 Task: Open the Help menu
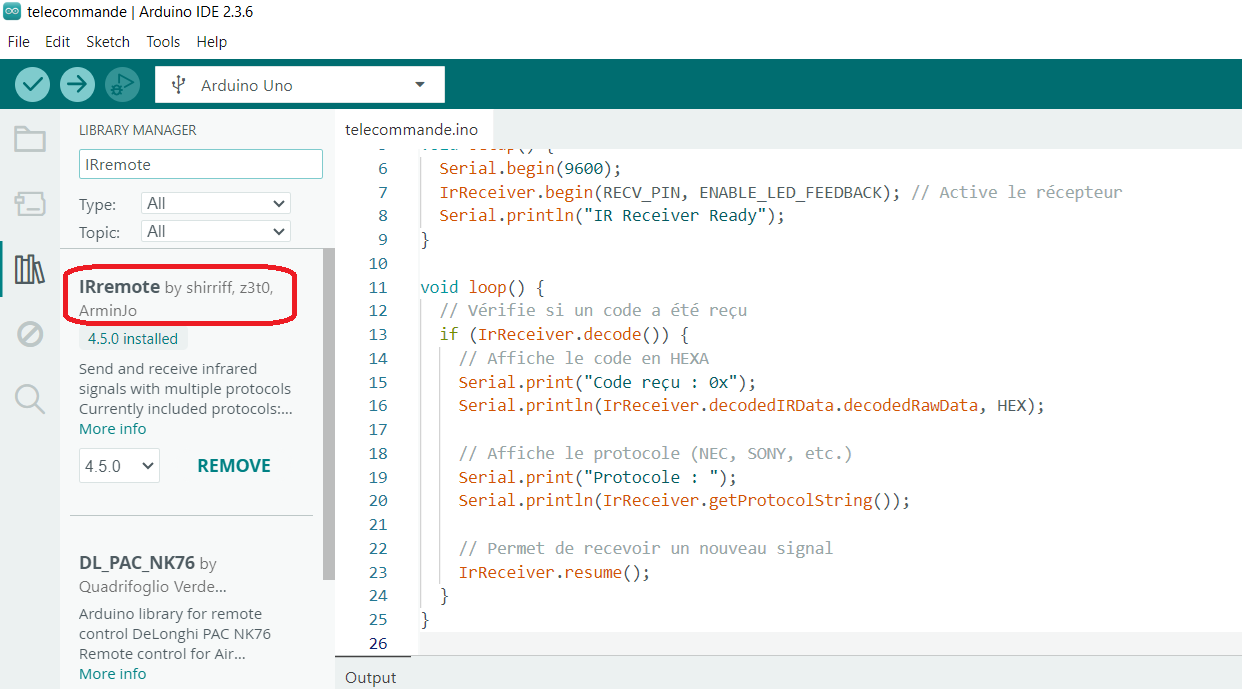(x=212, y=42)
